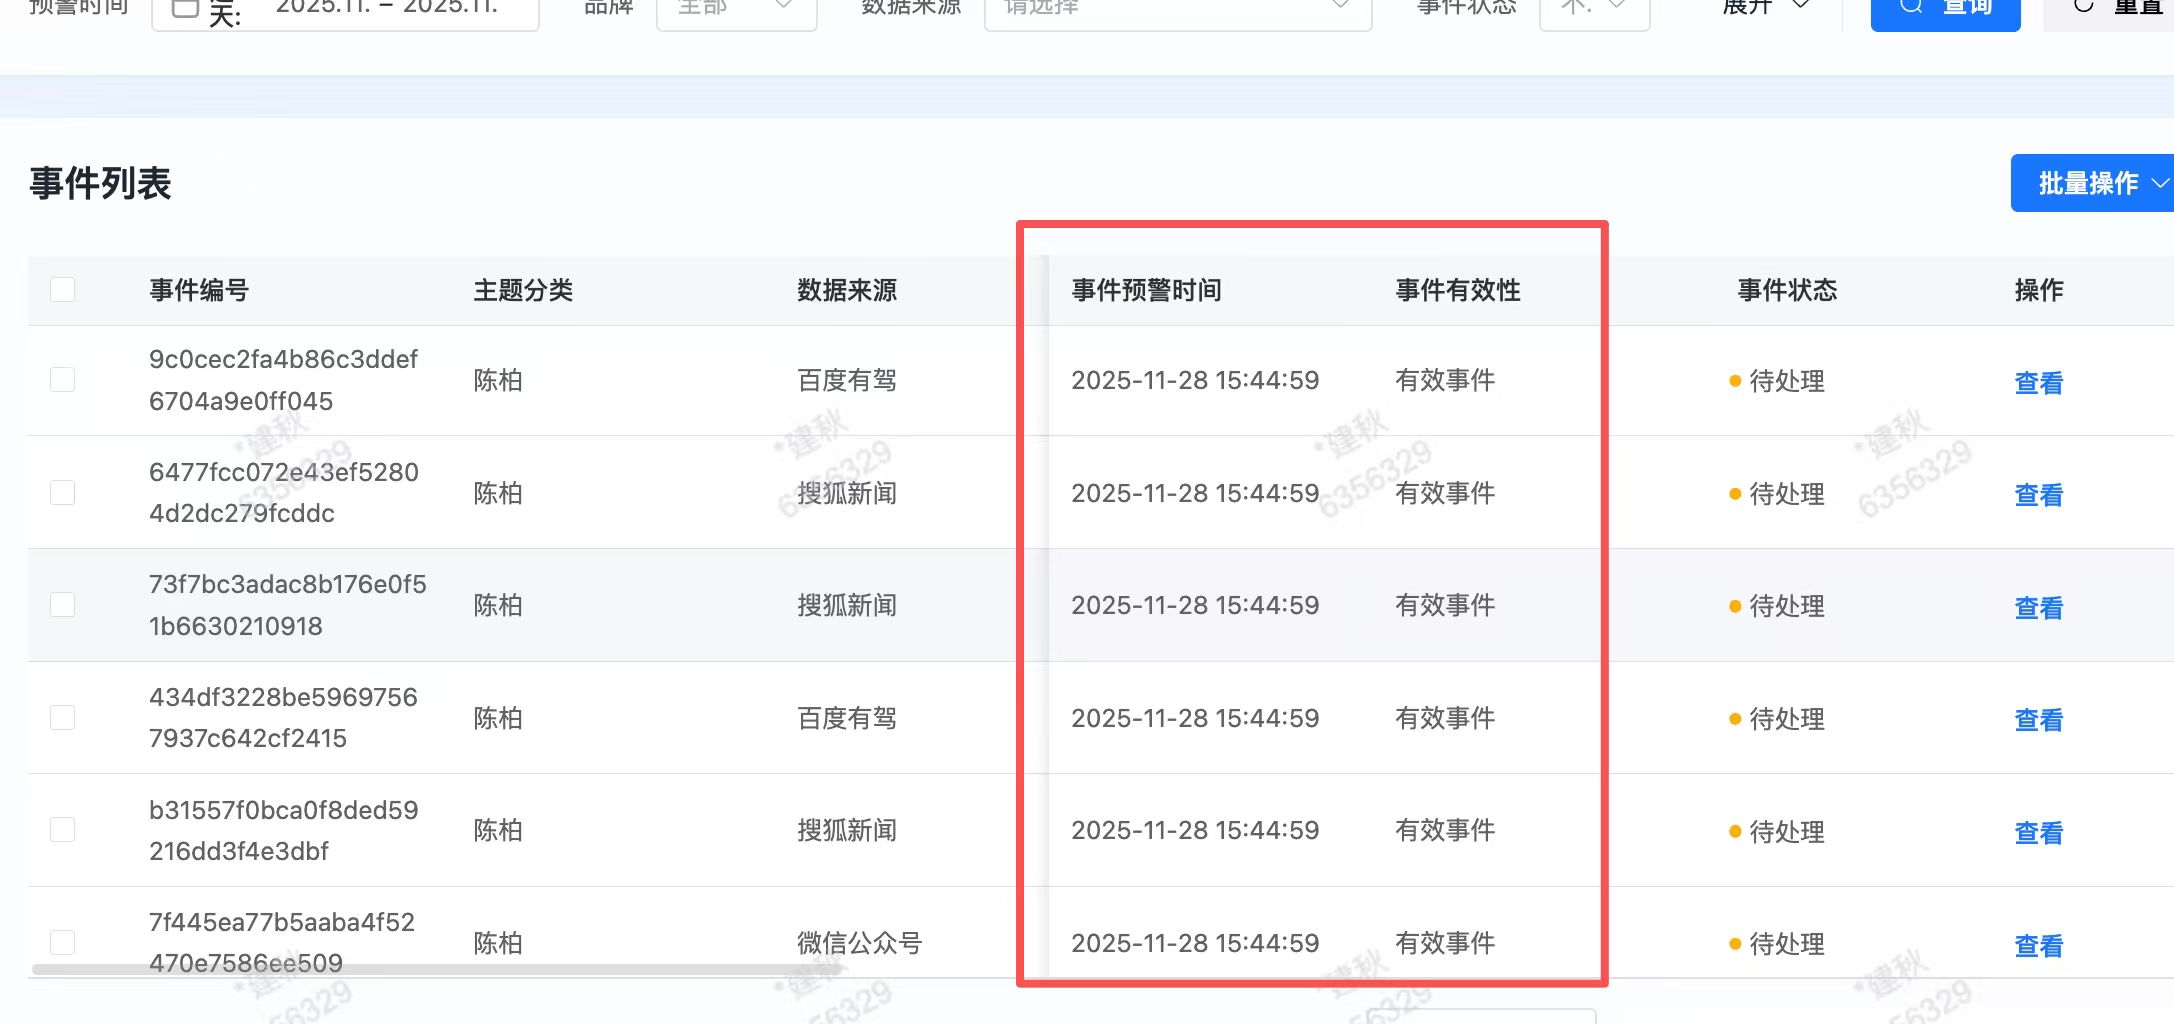Expand more filters with 展开
The image size is (2174, 1024).
pyautogui.click(x=1765, y=8)
